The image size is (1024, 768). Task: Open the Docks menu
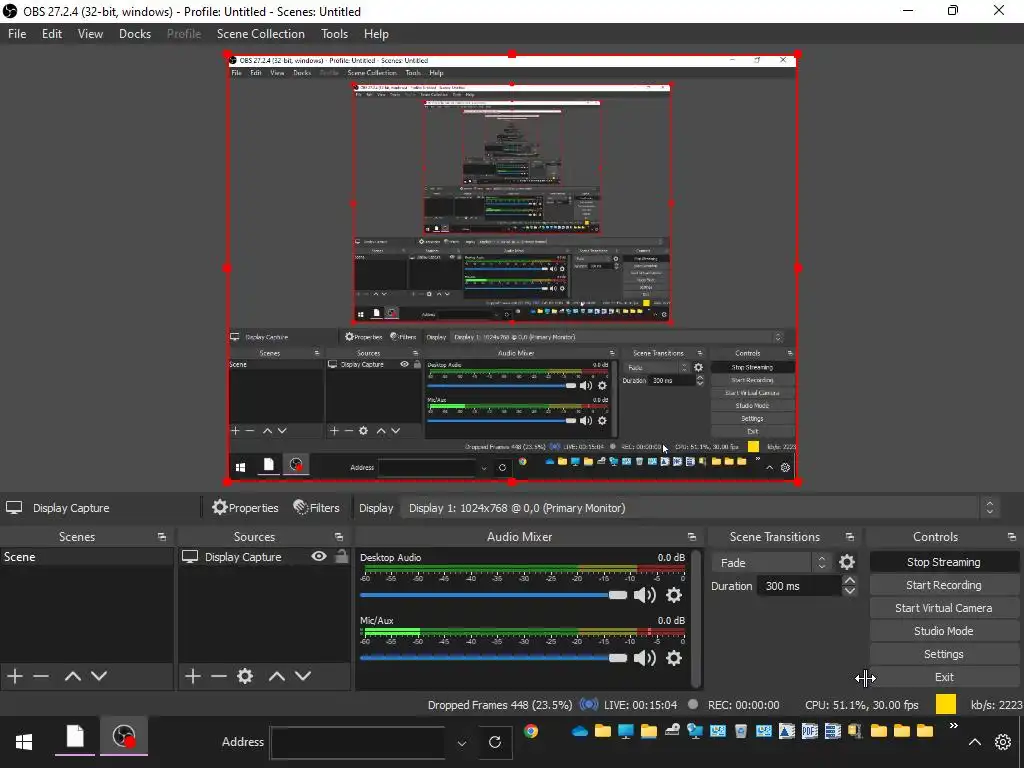click(135, 34)
